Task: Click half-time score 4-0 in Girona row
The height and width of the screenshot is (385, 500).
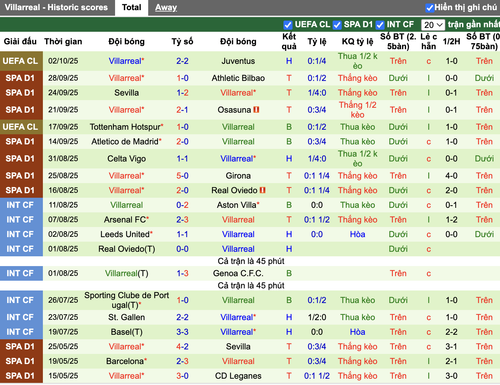Action: pos(451,176)
